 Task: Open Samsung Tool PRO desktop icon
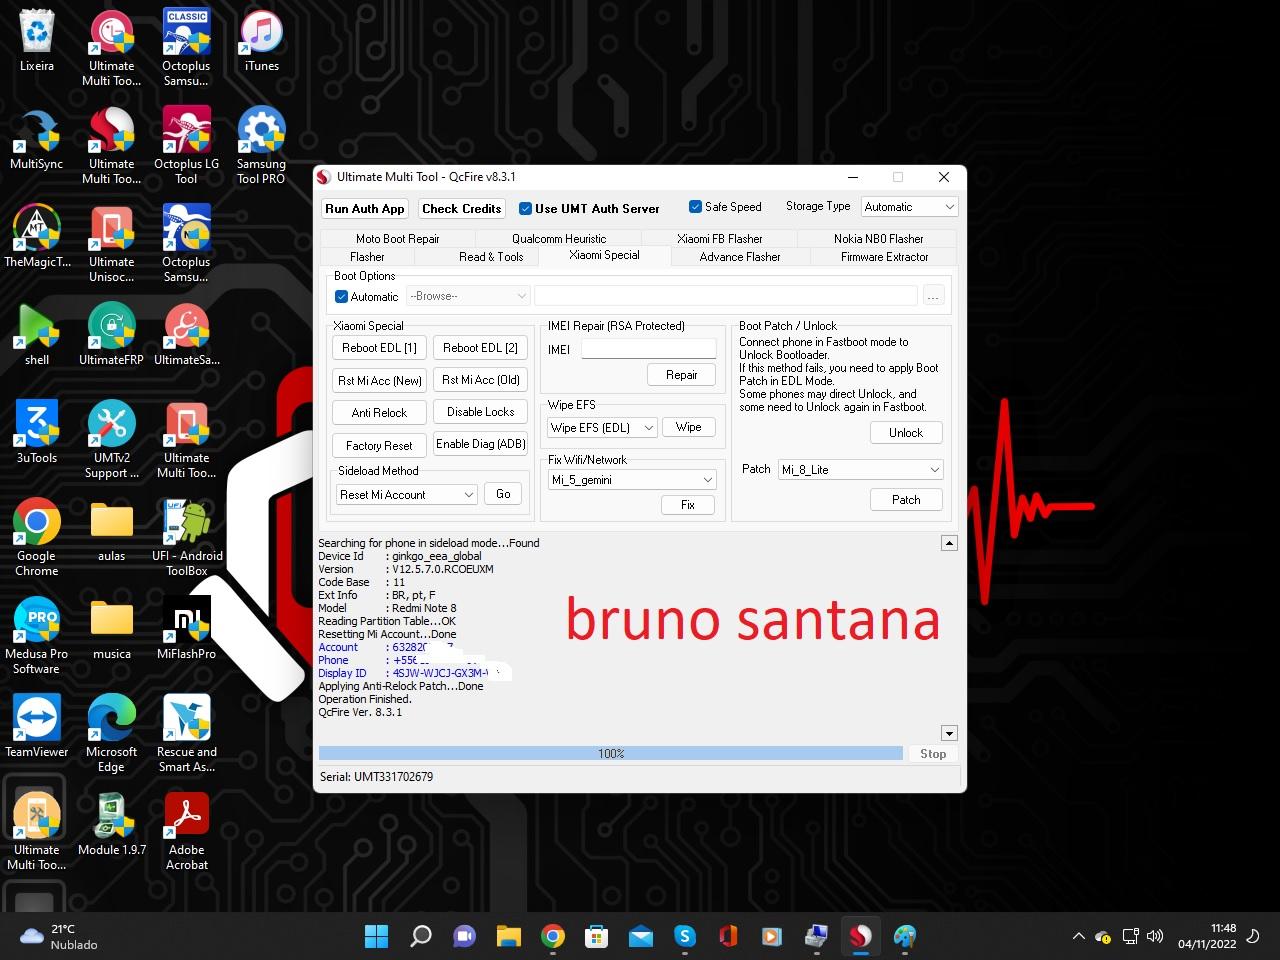click(x=261, y=146)
